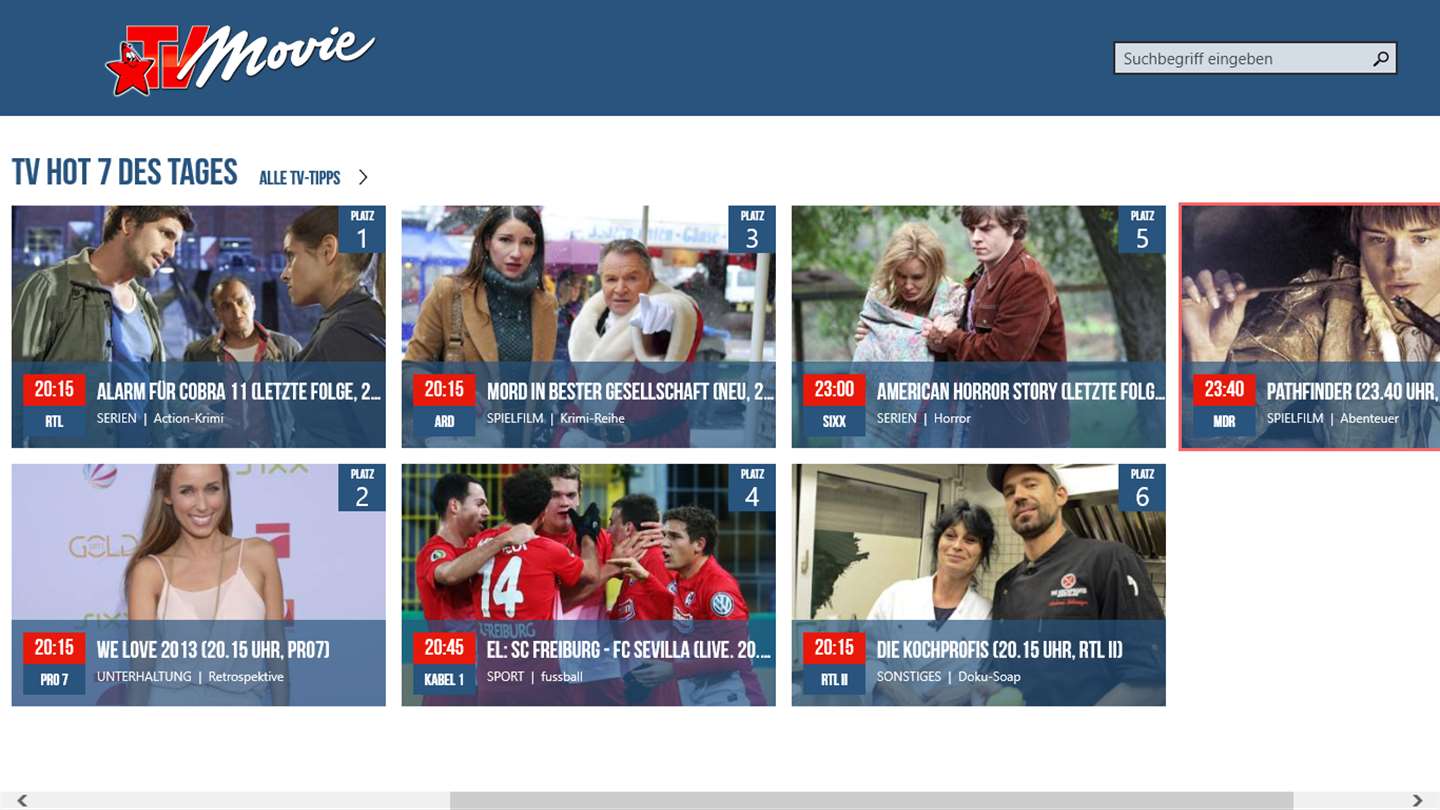The image size is (1440, 810).
Task: Open EL: SC Freiburg - FC Sevilla tile
Action: pyautogui.click(x=588, y=585)
